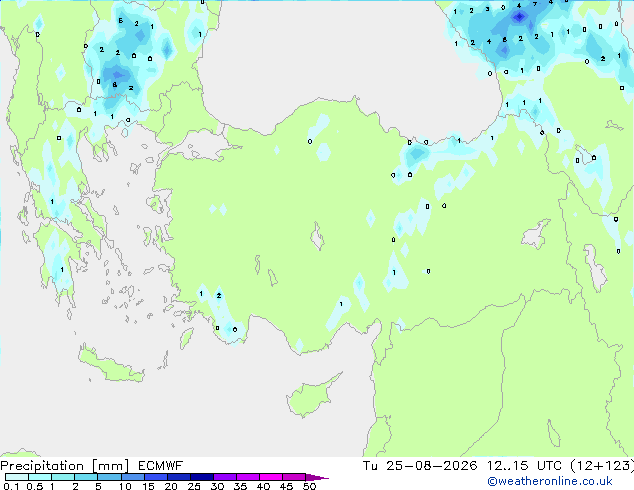Pick the 10–15 mm legend color box

(132, 477)
